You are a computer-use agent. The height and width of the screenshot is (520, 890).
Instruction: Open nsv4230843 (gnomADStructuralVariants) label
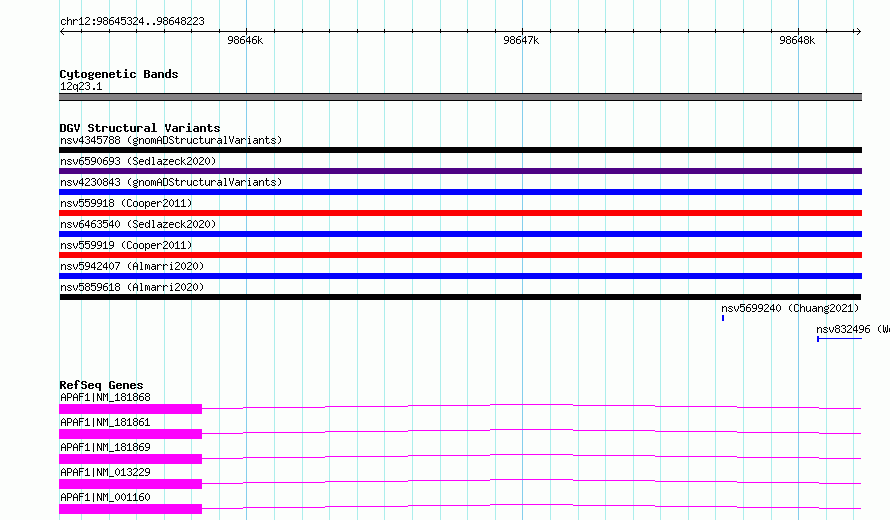click(171, 182)
